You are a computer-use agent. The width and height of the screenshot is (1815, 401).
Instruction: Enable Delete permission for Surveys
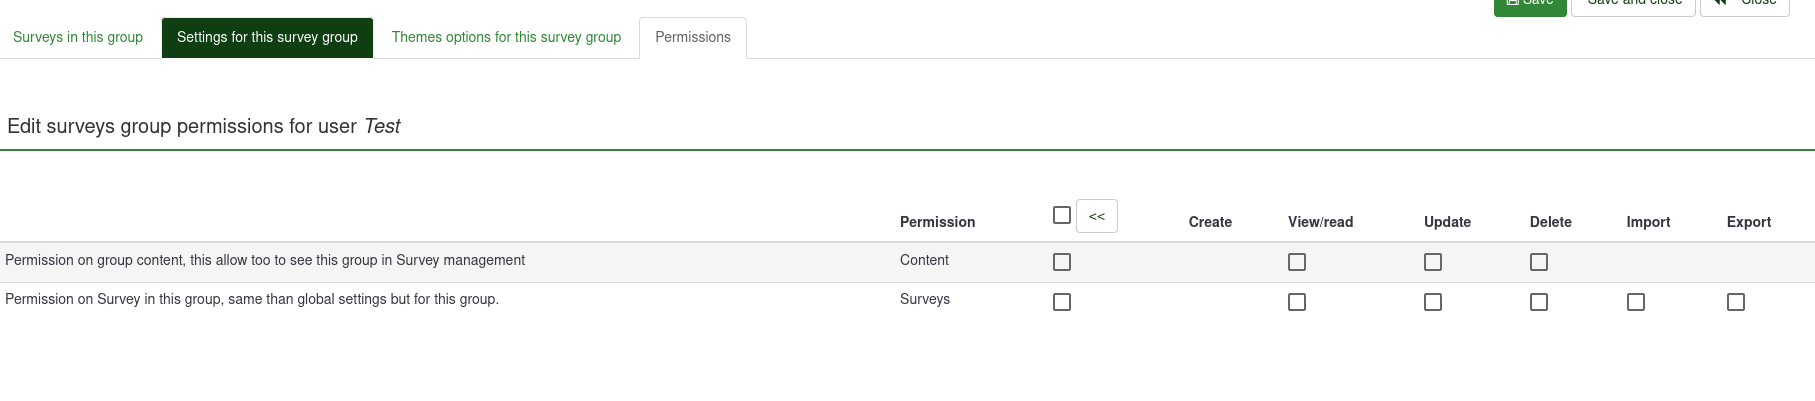point(1539,302)
